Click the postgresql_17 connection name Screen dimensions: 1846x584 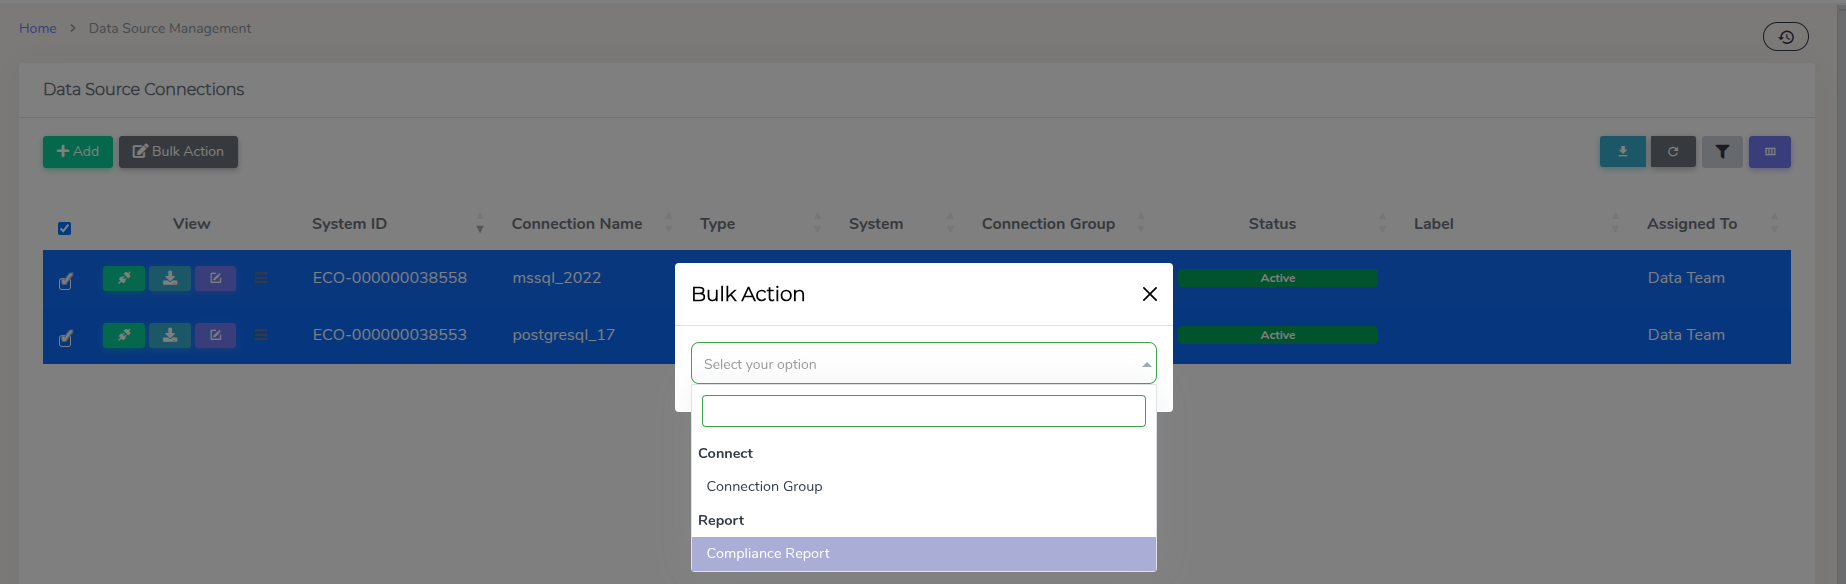pos(564,335)
